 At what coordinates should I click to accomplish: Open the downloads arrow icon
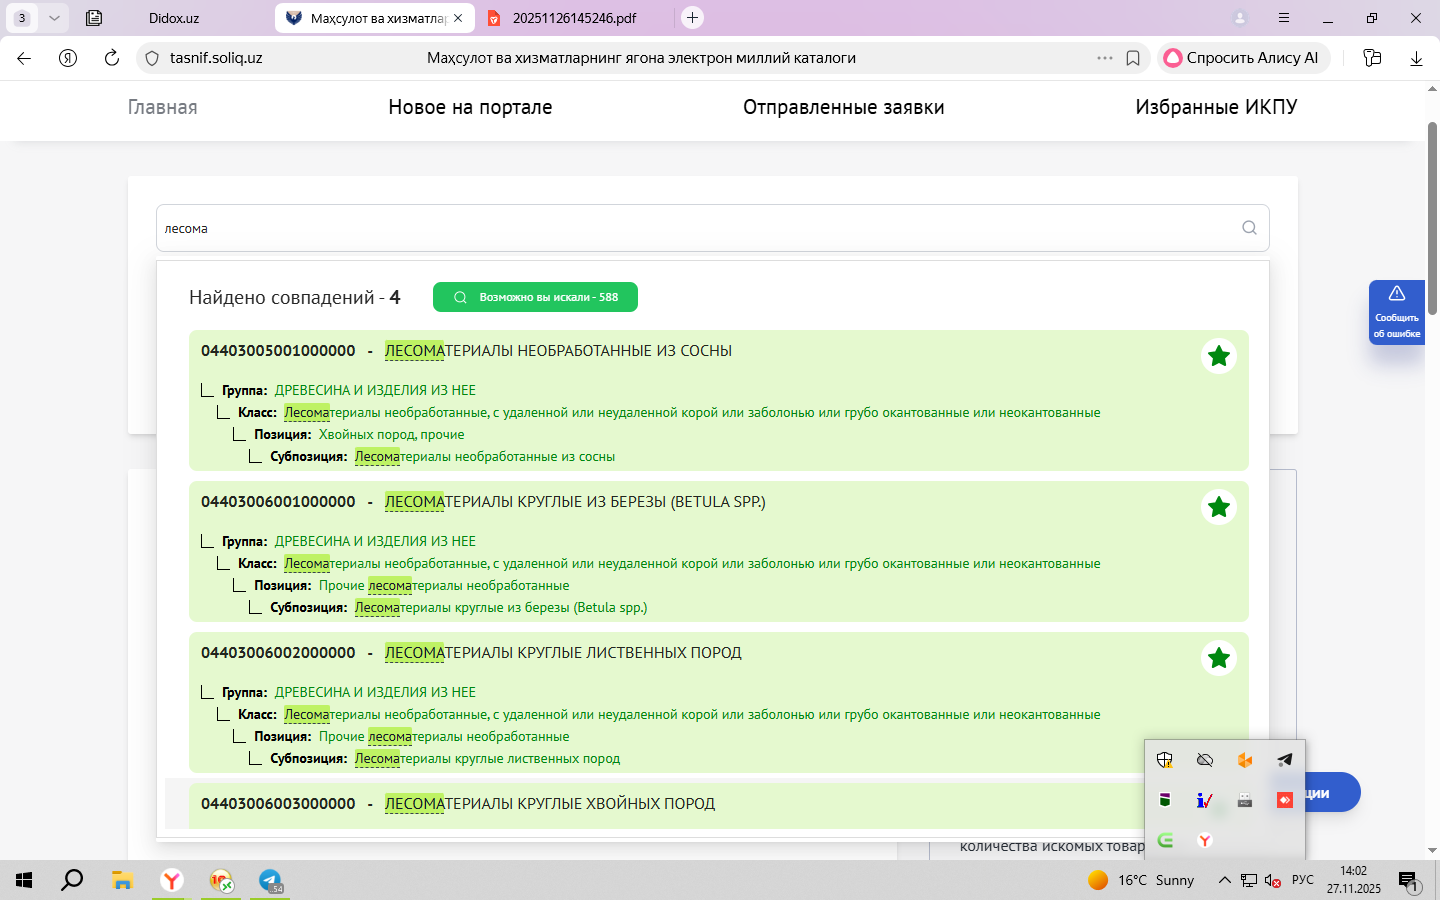tap(1416, 58)
